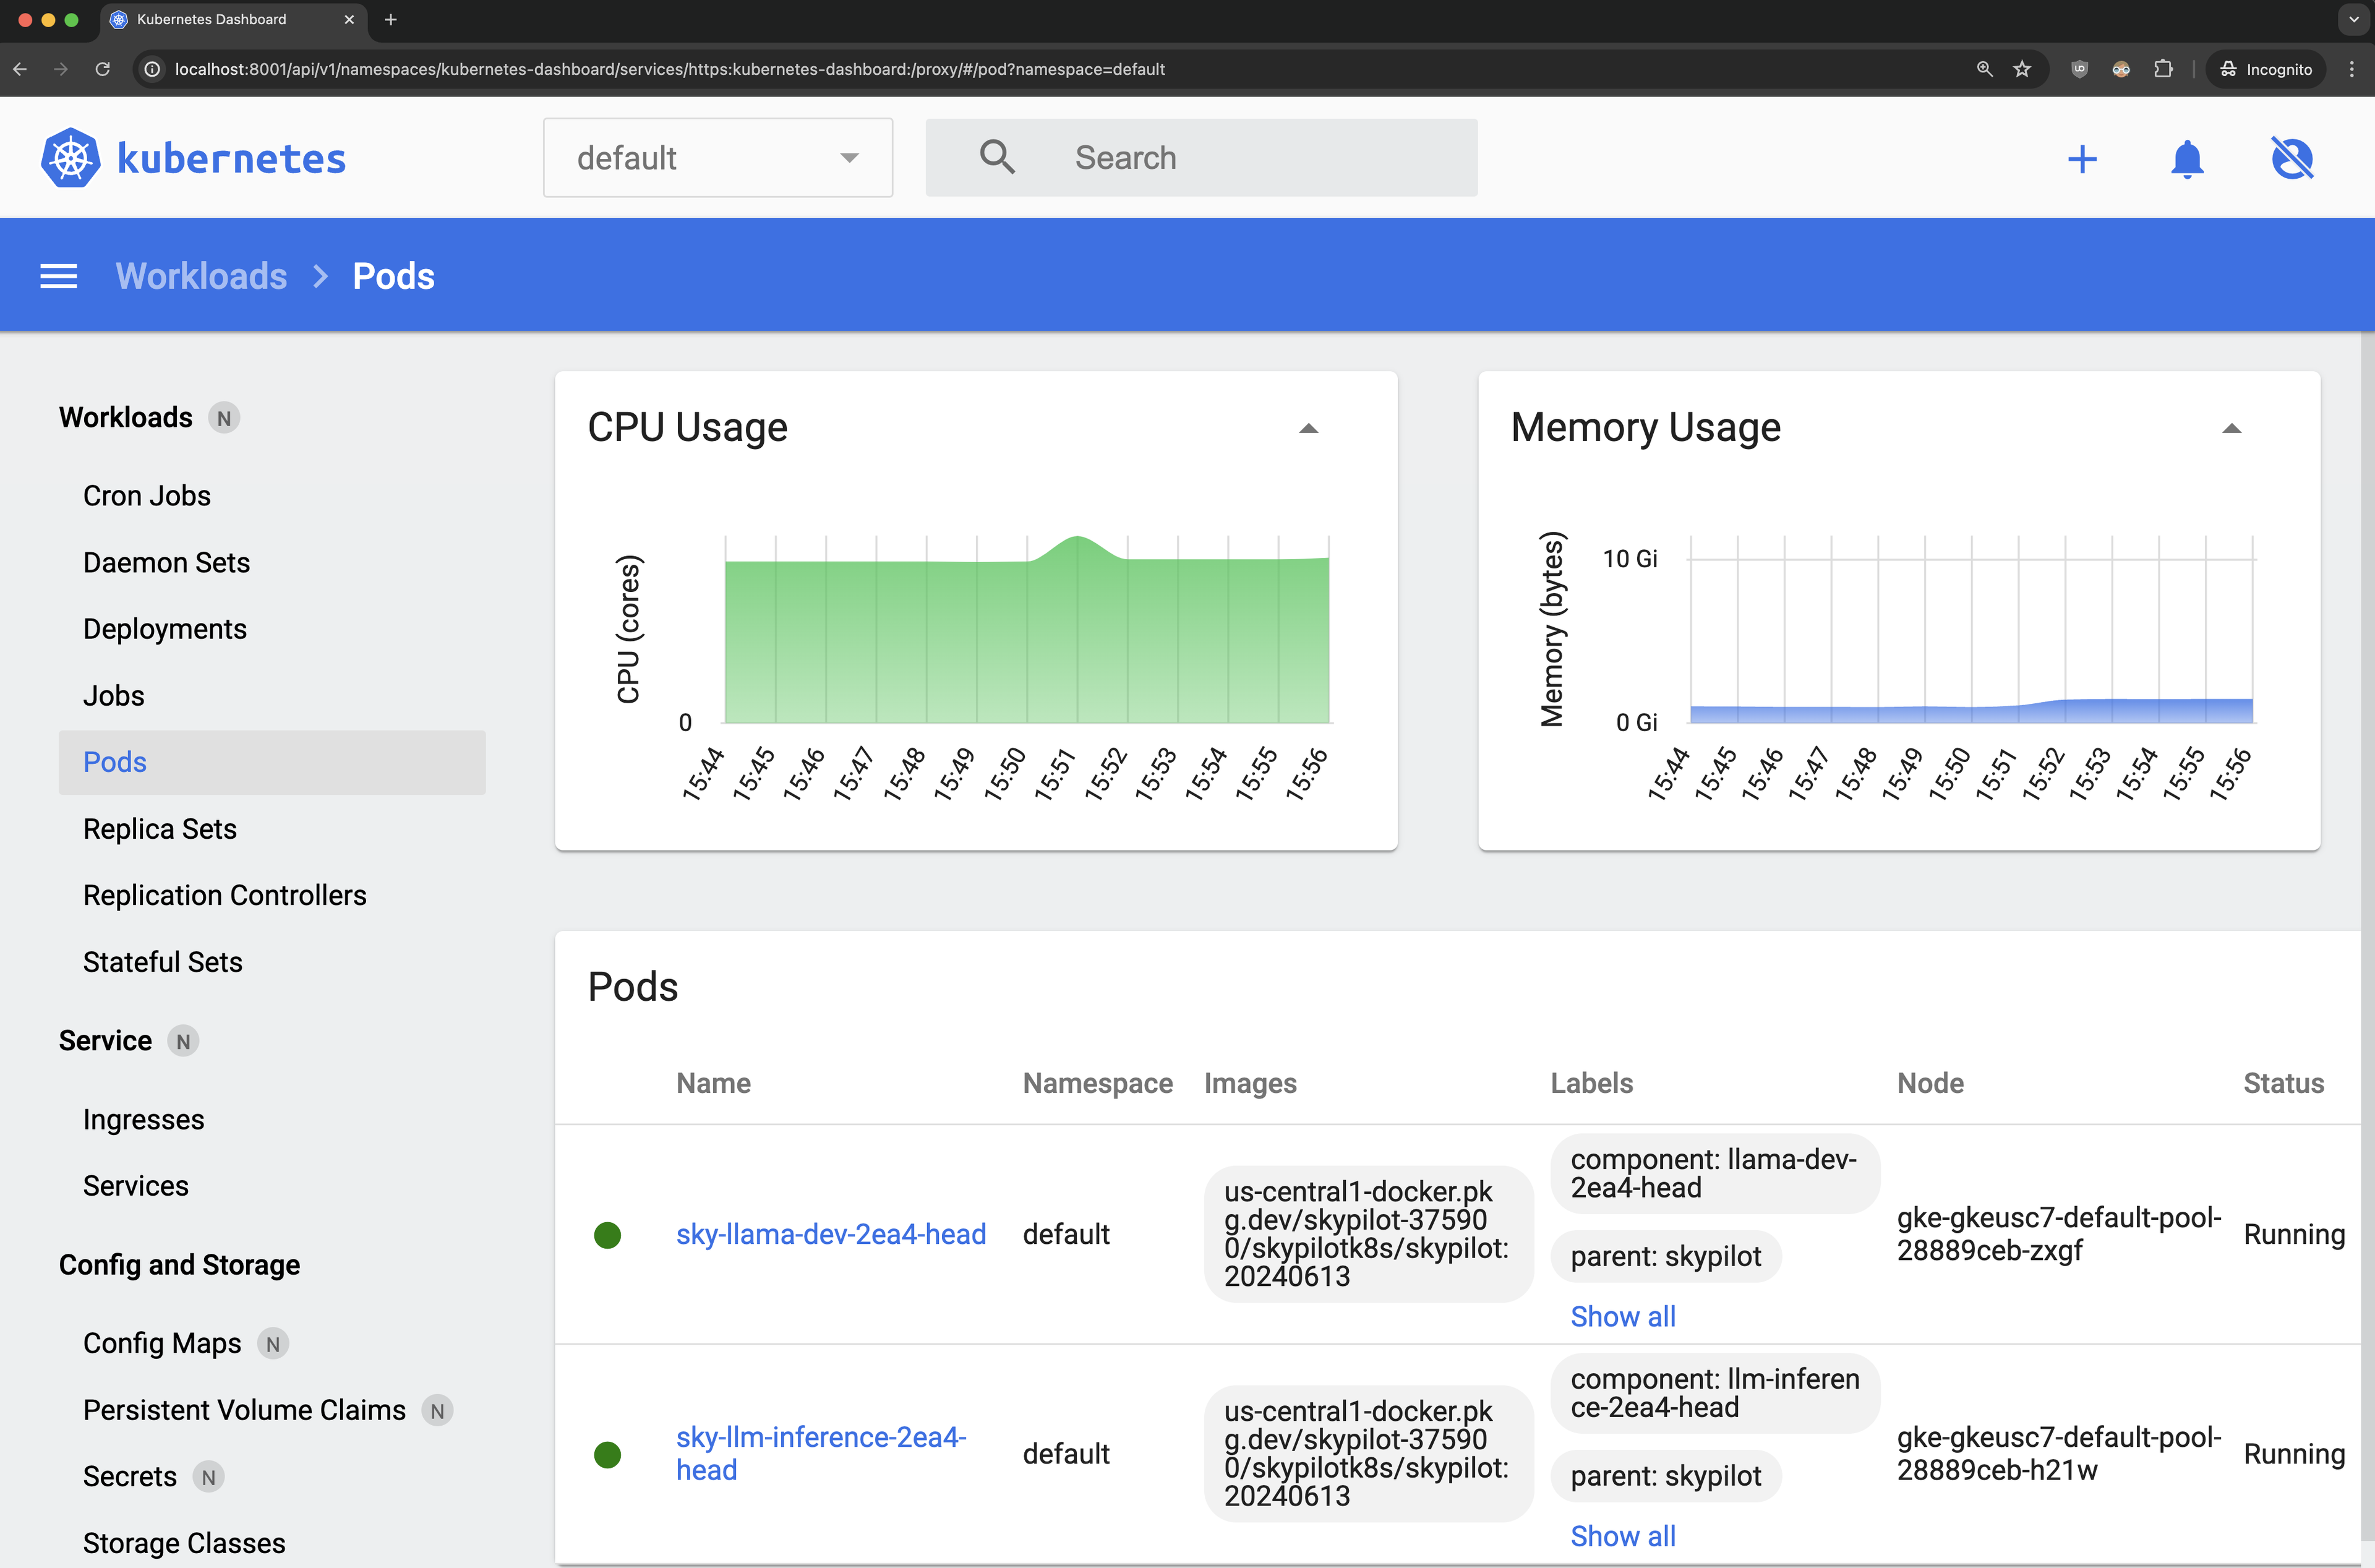The image size is (2375, 1568).
Task: Click the Service sidebar heading
Action: click(x=105, y=1041)
